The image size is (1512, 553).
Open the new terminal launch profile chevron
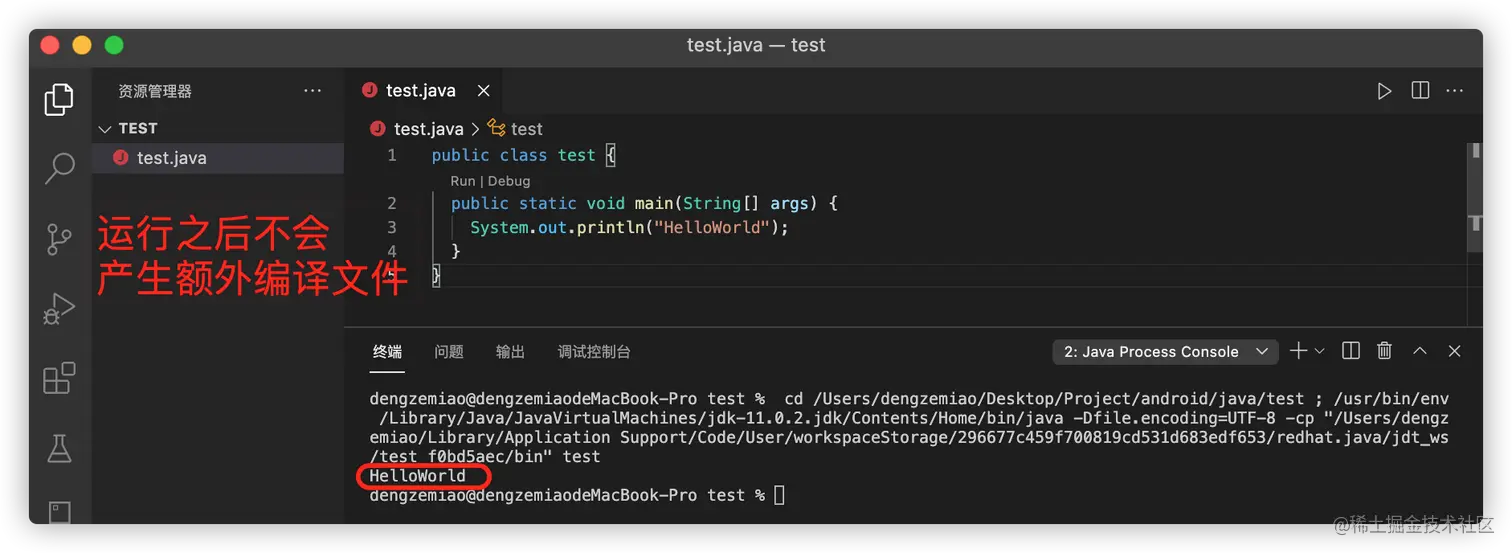tap(1319, 351)
